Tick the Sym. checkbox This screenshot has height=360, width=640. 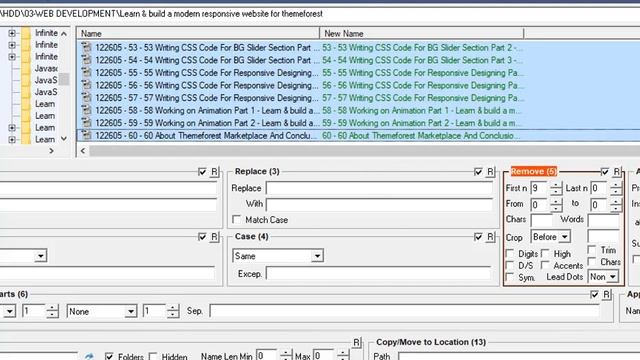pos(510,277)
